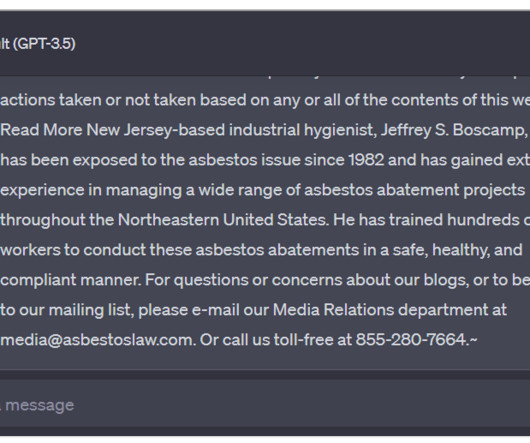
Task: Click the "Read More" text
Action: pyautogui.click(x=41, y=130)
